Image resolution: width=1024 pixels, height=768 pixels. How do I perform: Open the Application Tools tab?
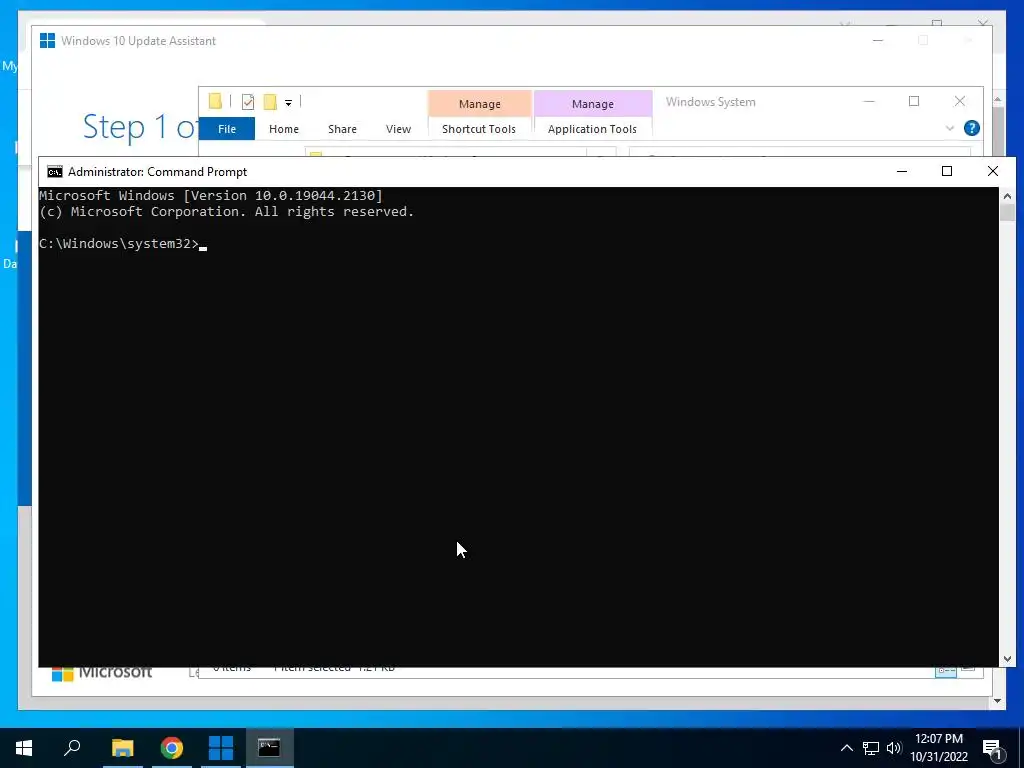(592, 129)
